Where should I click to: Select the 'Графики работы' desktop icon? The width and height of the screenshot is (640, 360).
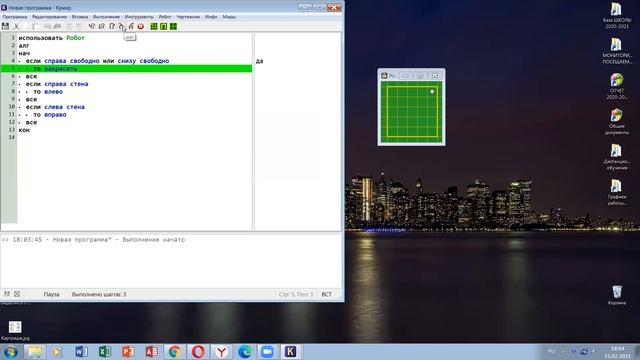[616, 192]
